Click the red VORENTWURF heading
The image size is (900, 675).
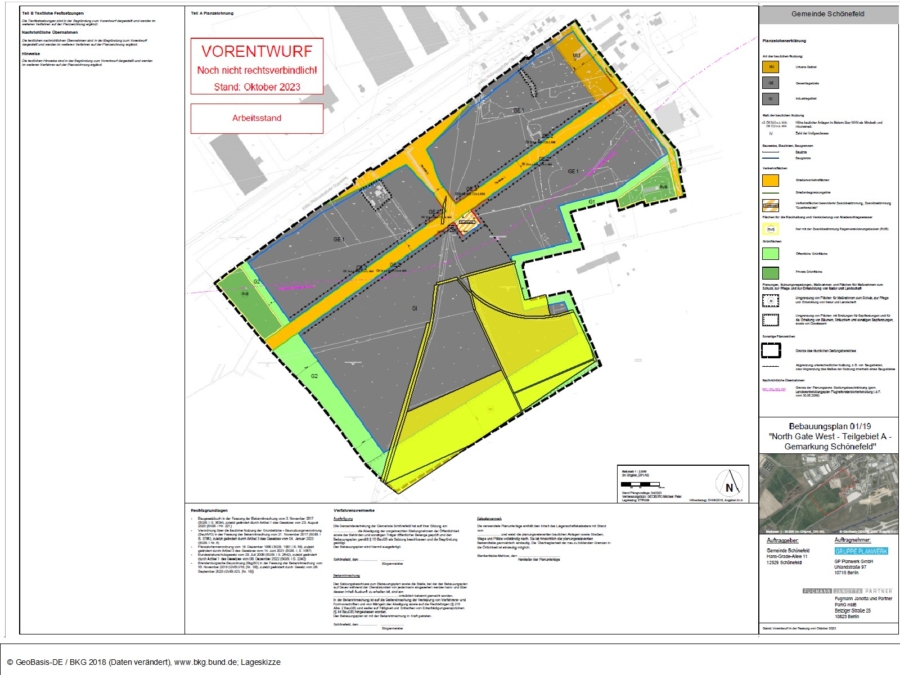click(x=257, y=51)
